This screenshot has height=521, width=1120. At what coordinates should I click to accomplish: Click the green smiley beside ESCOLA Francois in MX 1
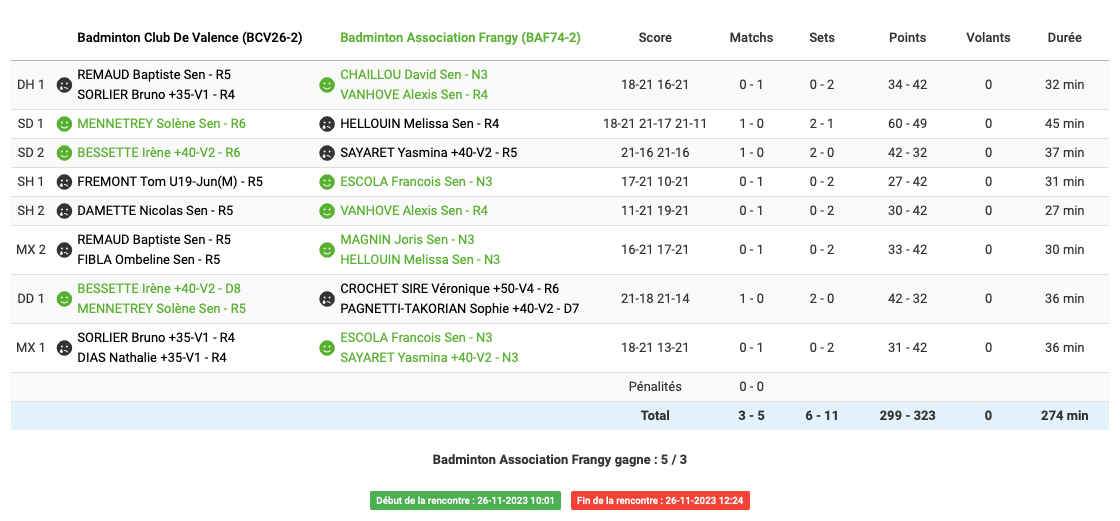pyautogui.click(x=326, y=347)
